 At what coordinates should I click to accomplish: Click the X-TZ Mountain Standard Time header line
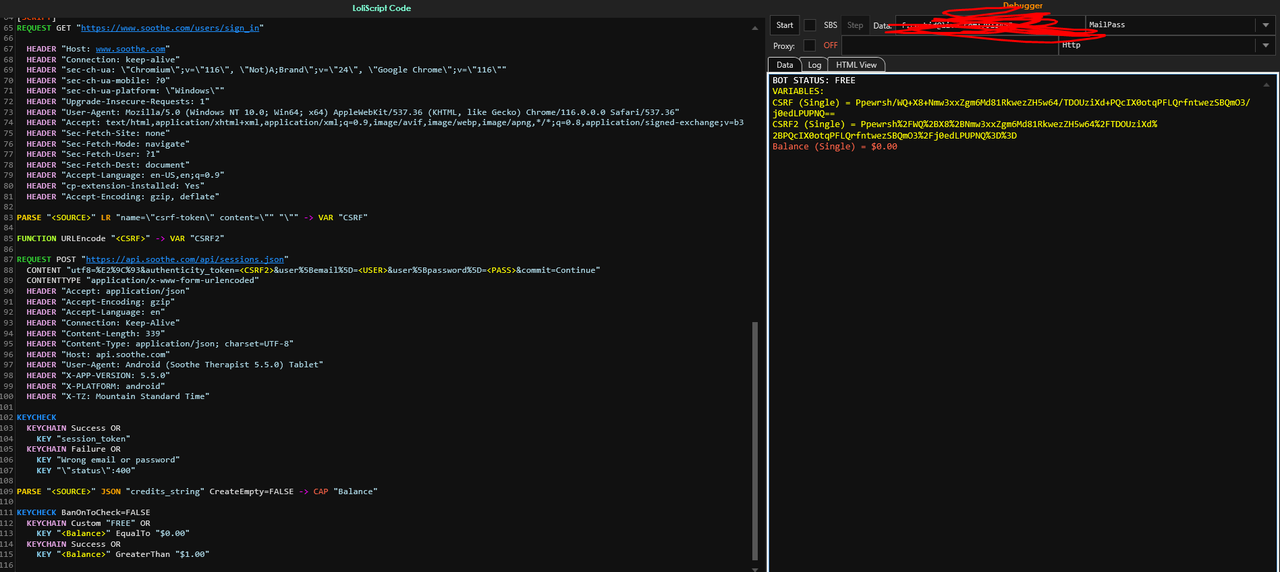(118, 396)
